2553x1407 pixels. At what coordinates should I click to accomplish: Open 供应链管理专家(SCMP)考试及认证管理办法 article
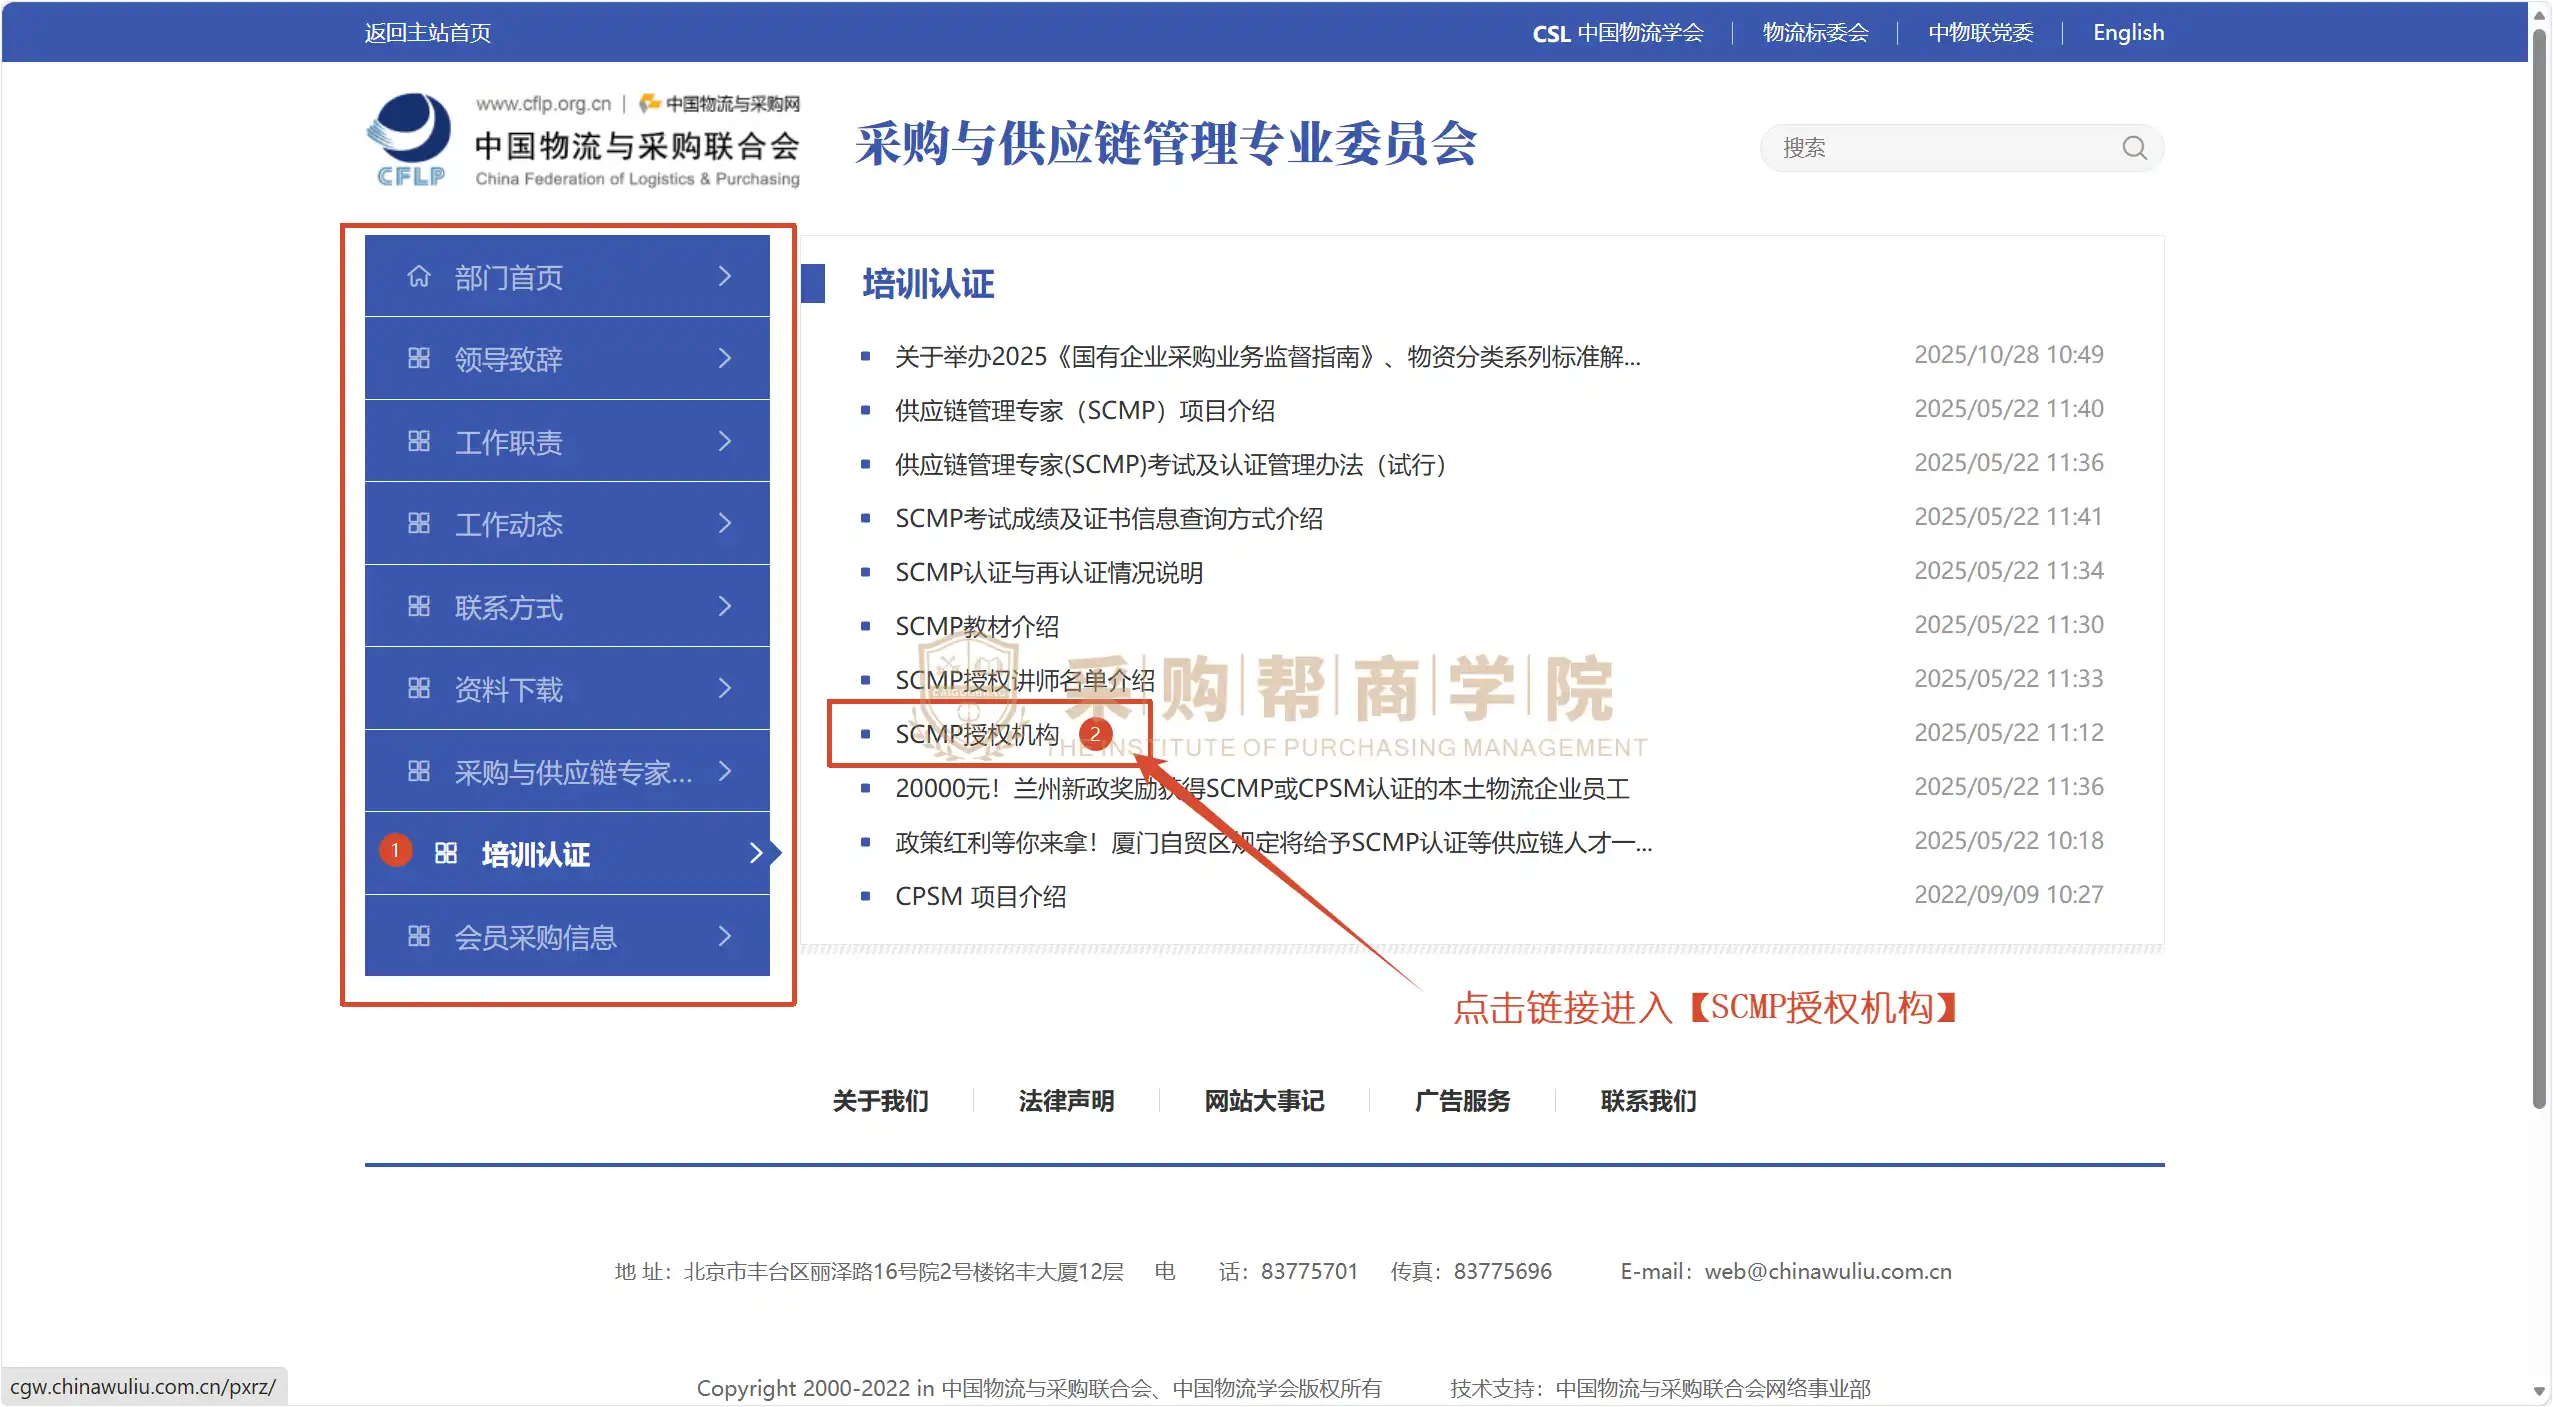(x=1171, y=464)
